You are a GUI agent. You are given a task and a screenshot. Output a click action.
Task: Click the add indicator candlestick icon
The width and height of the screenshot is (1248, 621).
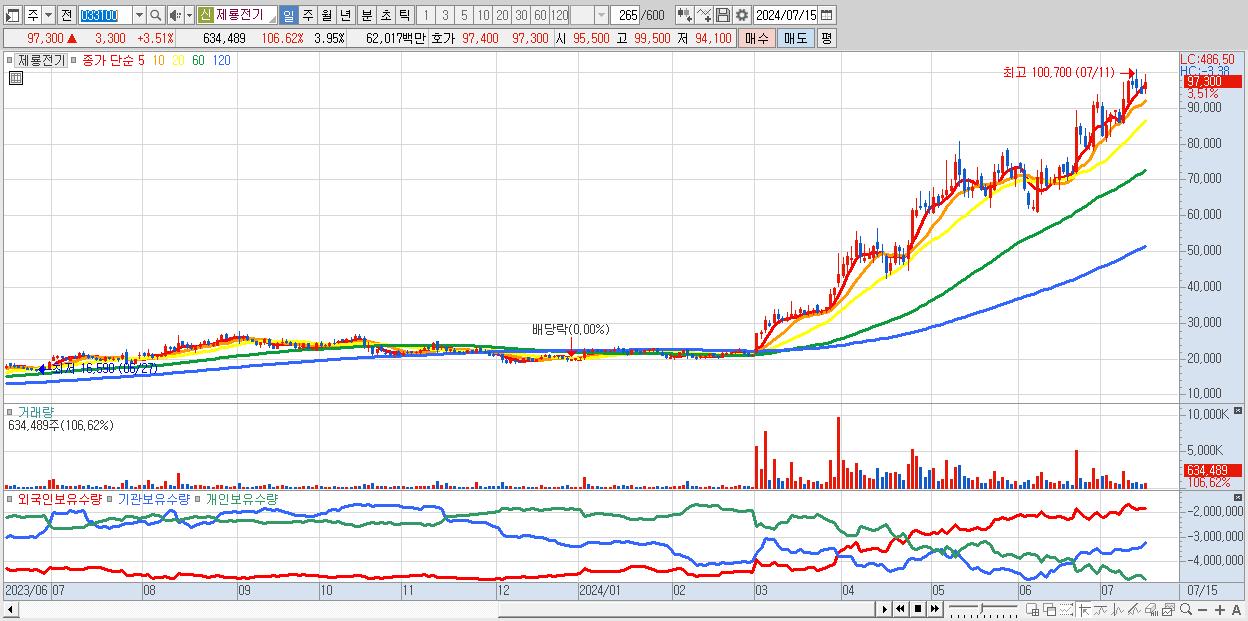click(x=684, y=15)
